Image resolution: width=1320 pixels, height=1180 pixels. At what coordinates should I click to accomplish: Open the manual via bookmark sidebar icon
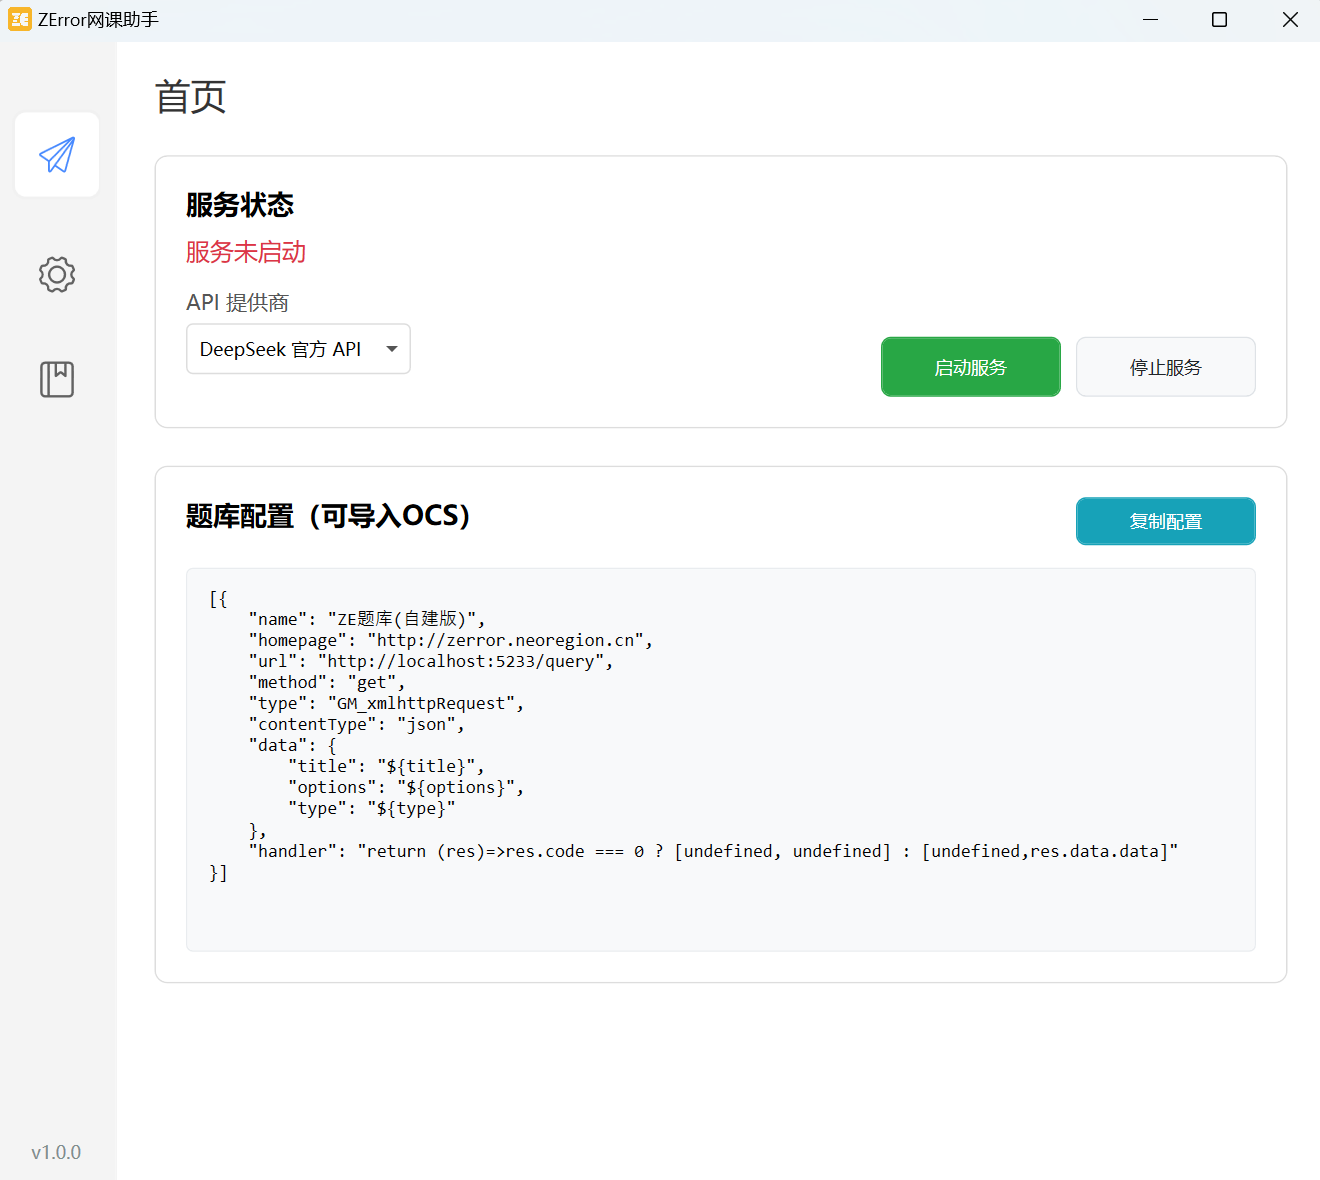[x=56, y=379]
